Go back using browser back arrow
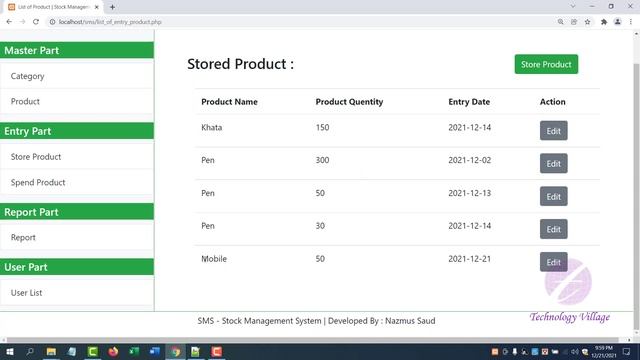The height and width of the screenshot is (360, 640). tap(9, 22)
